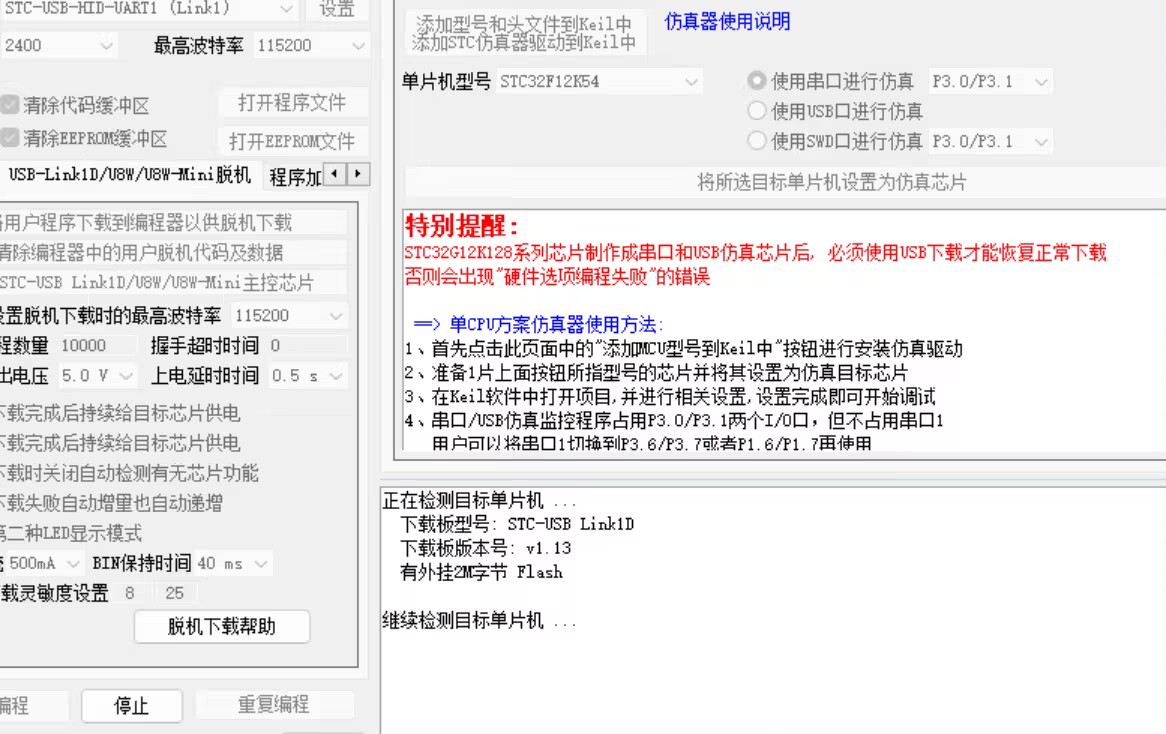This screenshot has width=1166, height=734.
Task: Open the 最高波特率 115200 dropdown
Action: point(311,45)
